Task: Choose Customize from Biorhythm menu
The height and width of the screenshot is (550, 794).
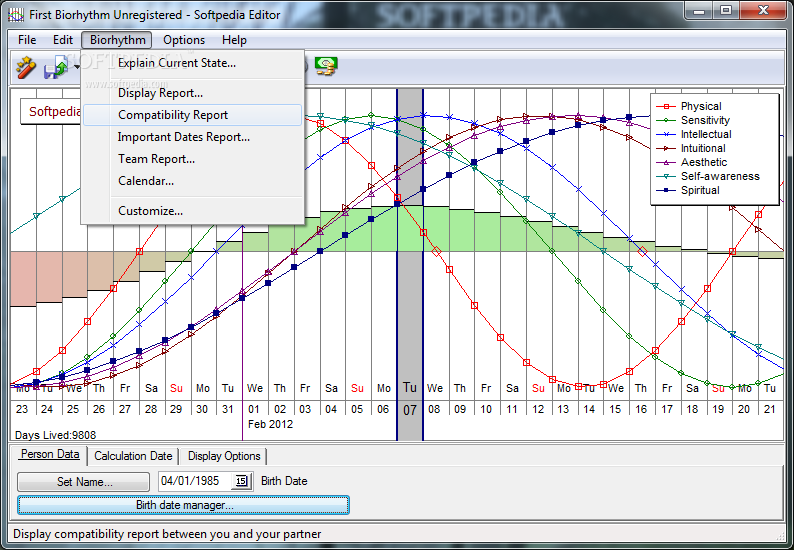Action: (x=192, y=211)
